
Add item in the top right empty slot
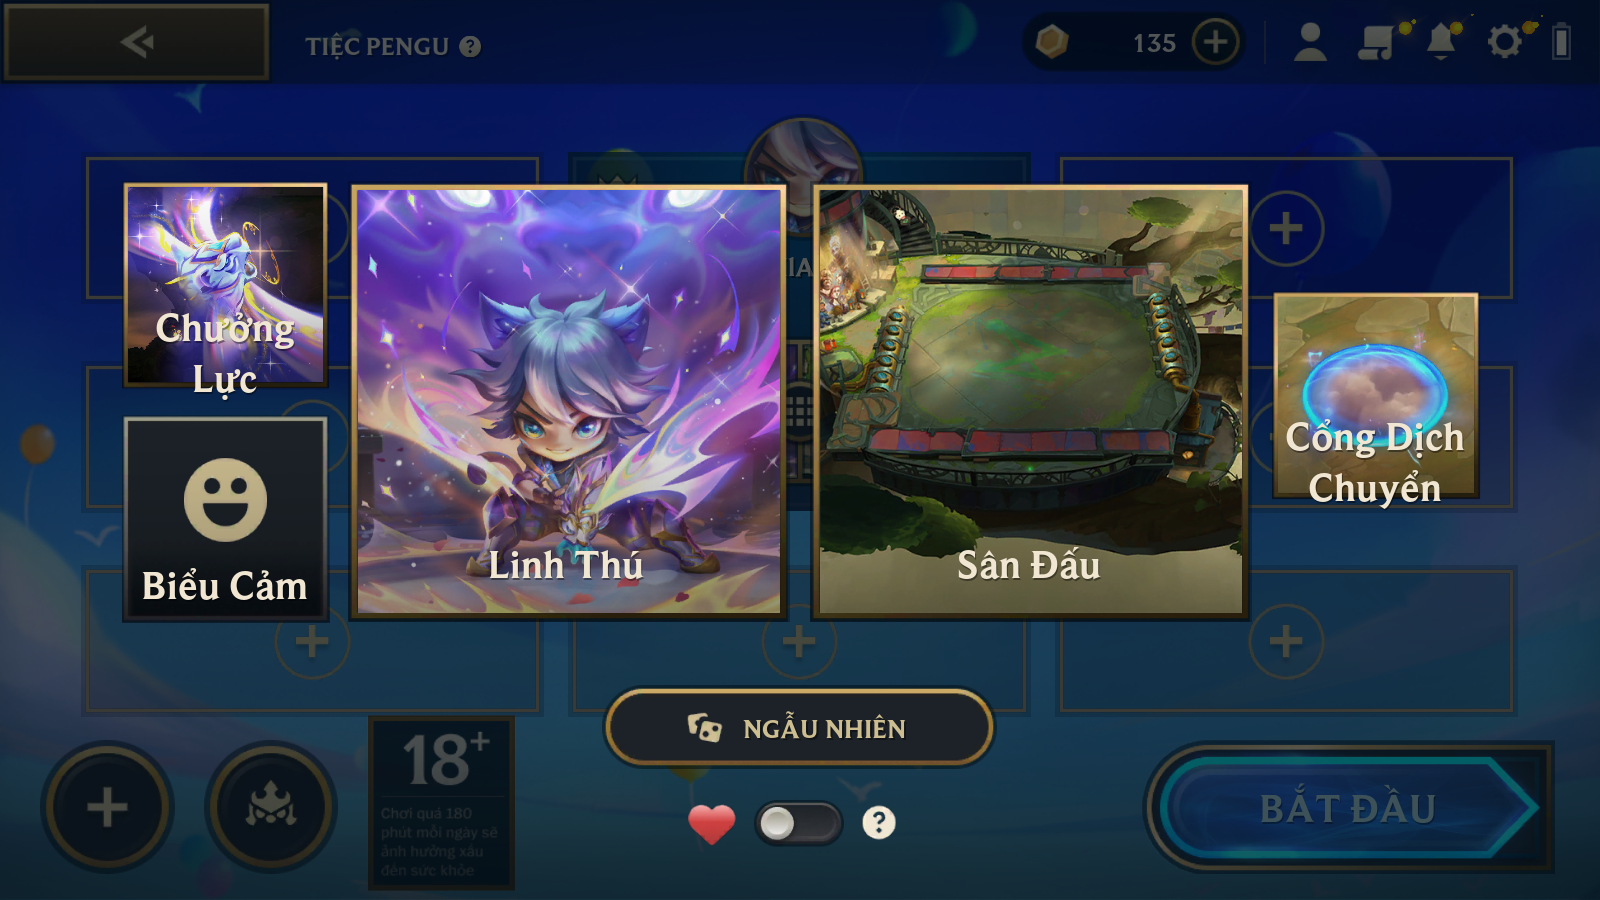[1286, 228]
